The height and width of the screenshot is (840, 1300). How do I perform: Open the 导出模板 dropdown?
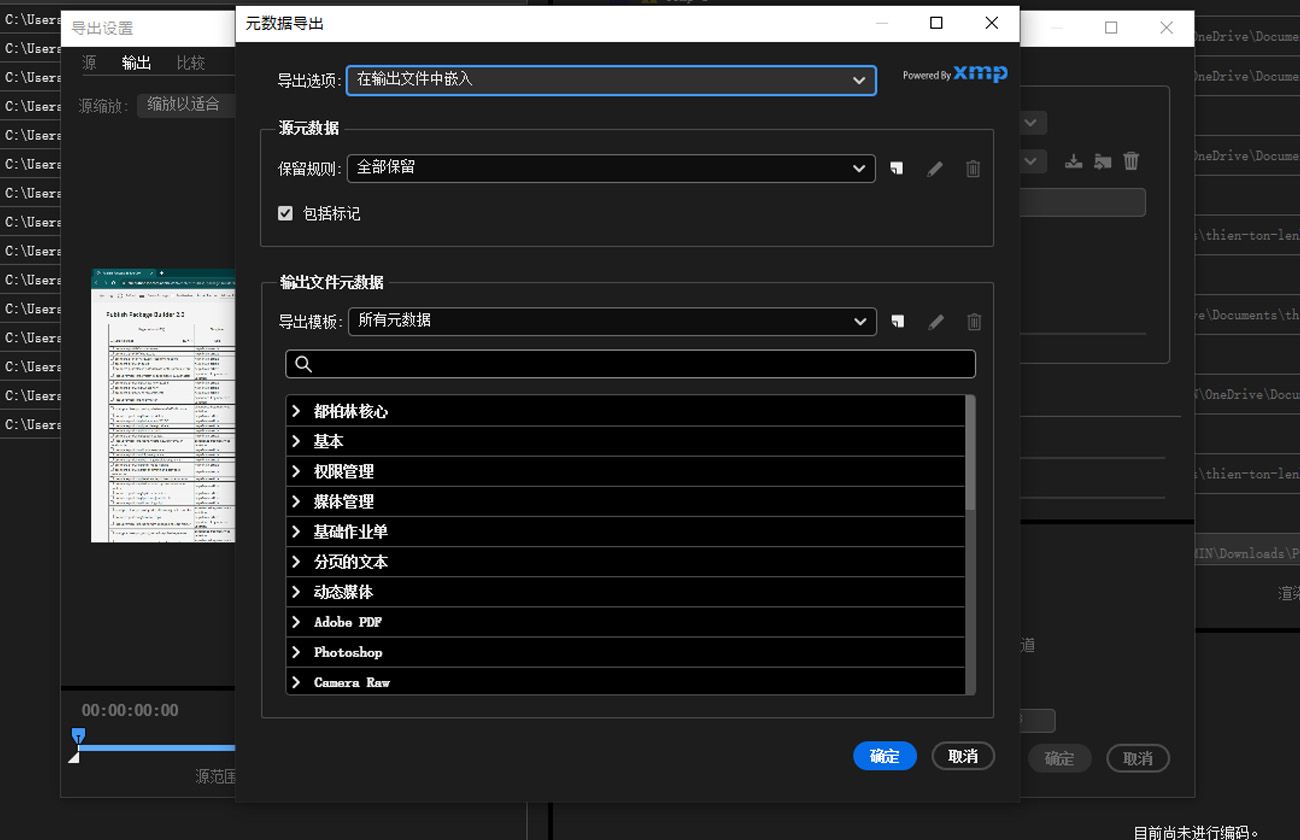click(x=612, y=321)
